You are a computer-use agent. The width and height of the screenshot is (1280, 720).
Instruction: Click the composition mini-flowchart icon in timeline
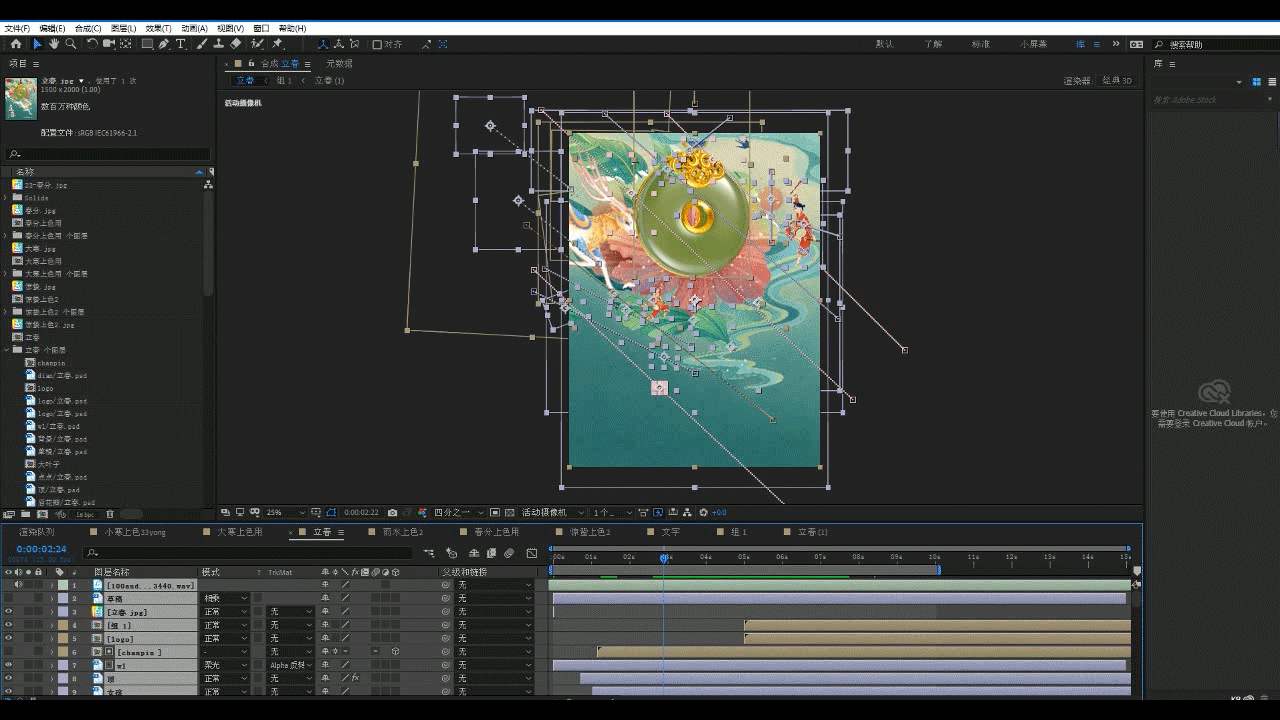point(429,552)
